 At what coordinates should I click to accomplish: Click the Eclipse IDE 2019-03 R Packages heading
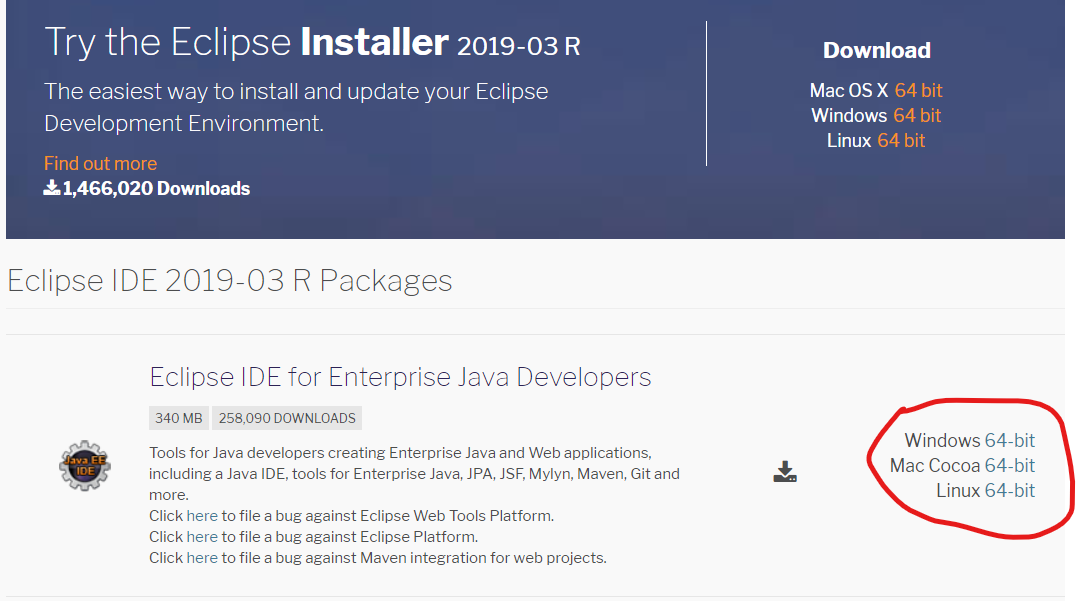(x=230, y=281)
